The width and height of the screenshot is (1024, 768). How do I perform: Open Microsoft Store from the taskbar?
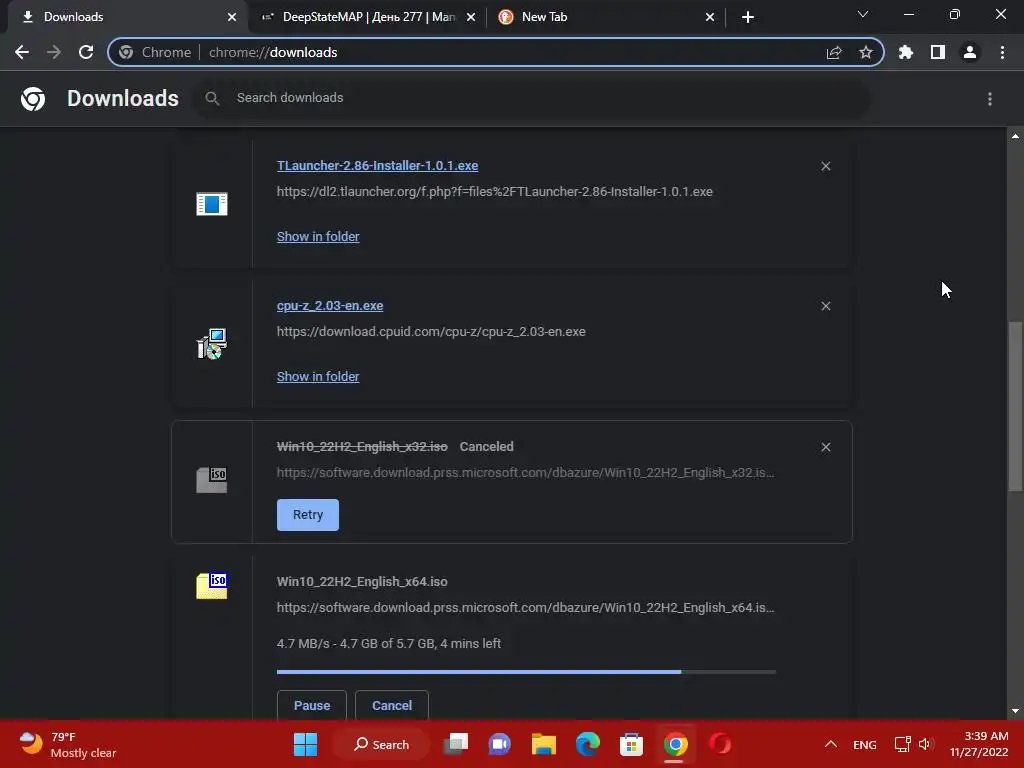pyautogui.click(x=632, y=744)
